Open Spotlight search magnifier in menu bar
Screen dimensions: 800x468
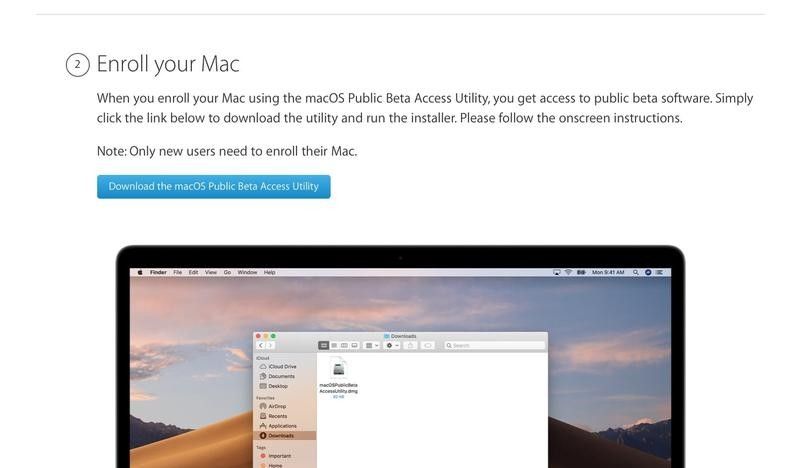pyautogui.click(x=636, y=273)
